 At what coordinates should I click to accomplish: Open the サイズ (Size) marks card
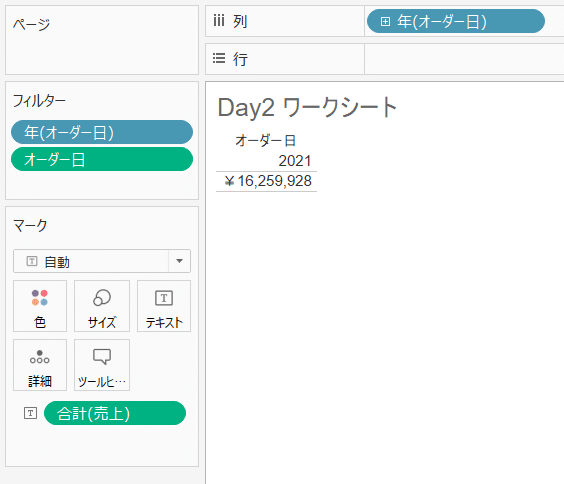point(102,306)
